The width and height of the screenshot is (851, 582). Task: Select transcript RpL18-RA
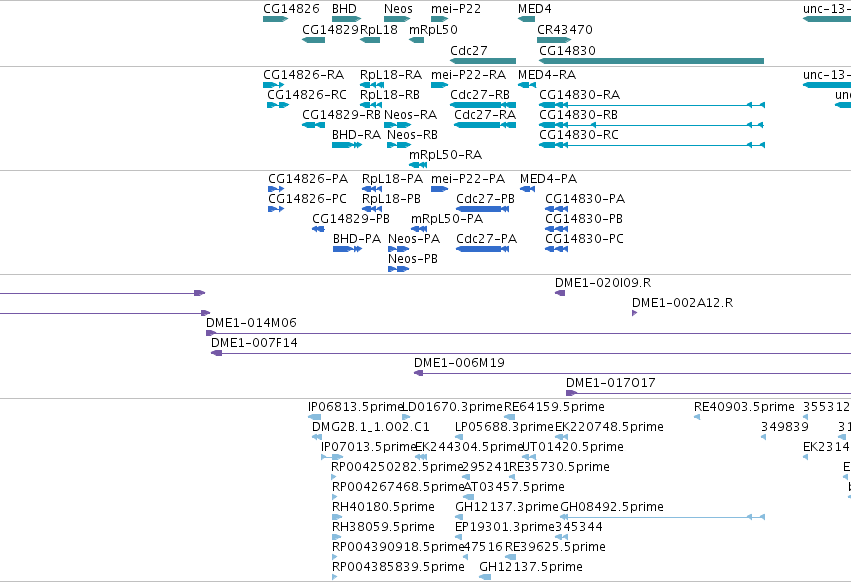(391, 74)
